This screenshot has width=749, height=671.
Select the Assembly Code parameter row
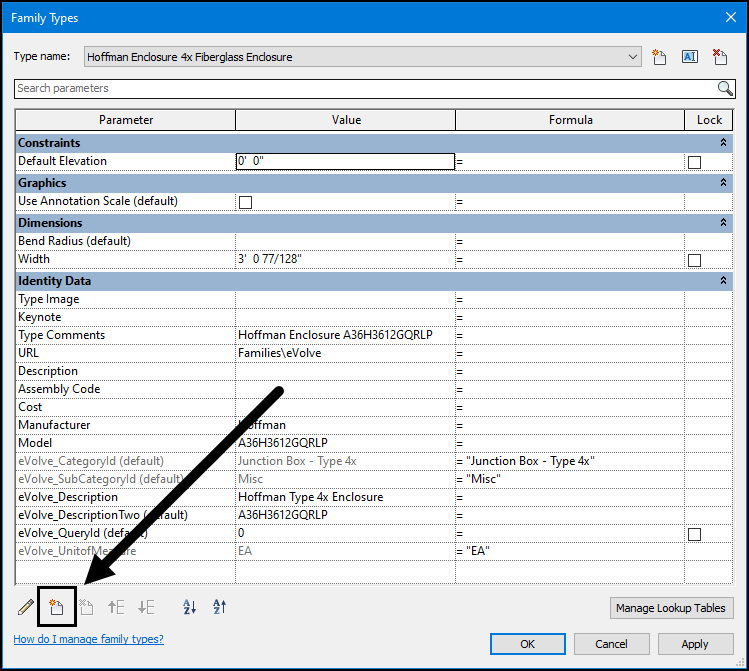[126, 389]
